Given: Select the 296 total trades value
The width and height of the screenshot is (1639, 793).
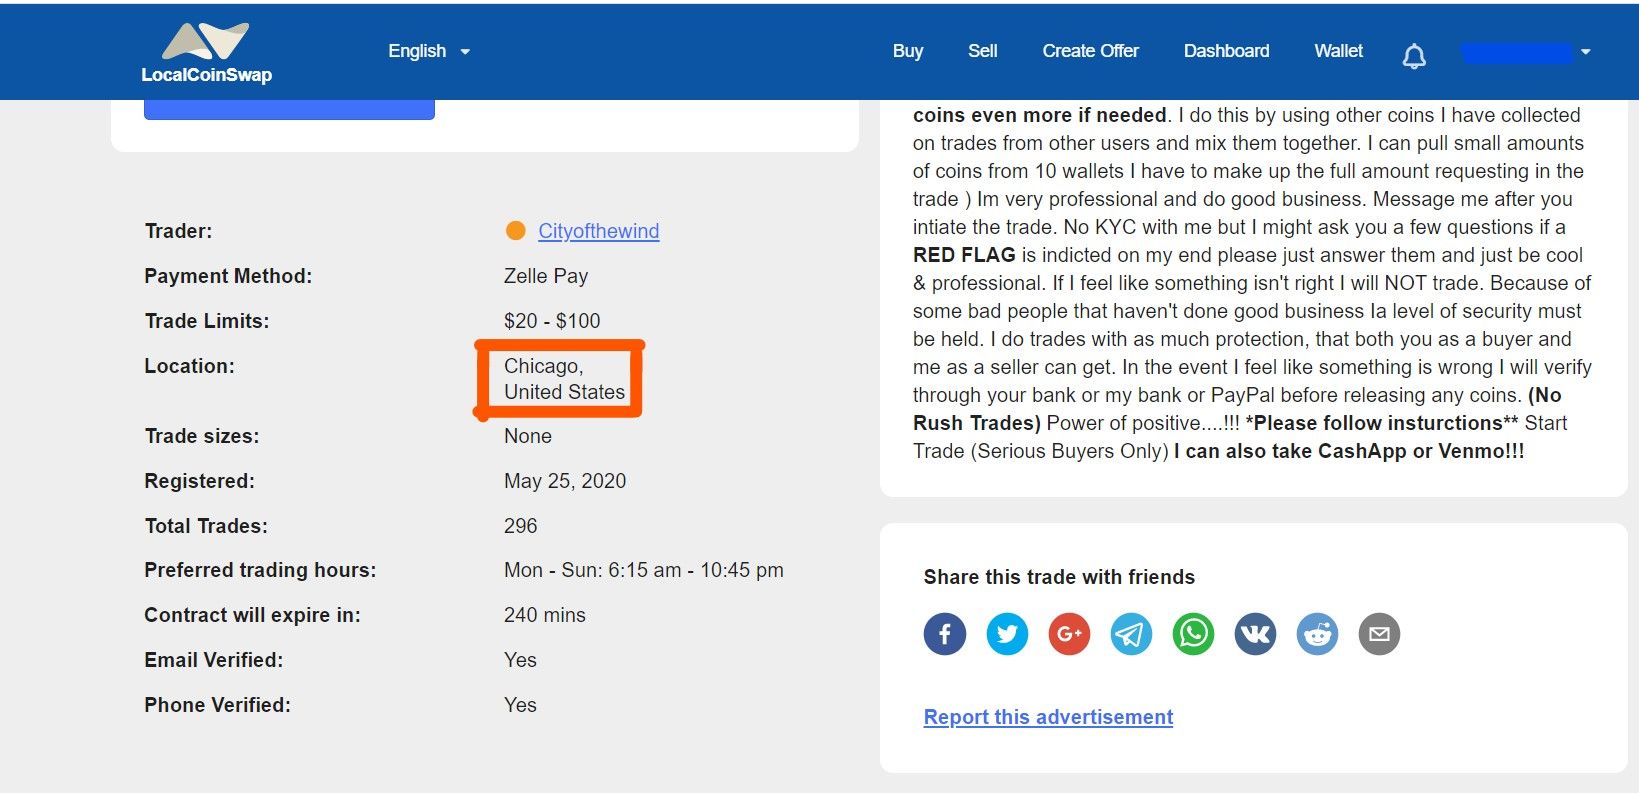Looking at the screenshot, I should pyautogui.click(x=520, y=526).
